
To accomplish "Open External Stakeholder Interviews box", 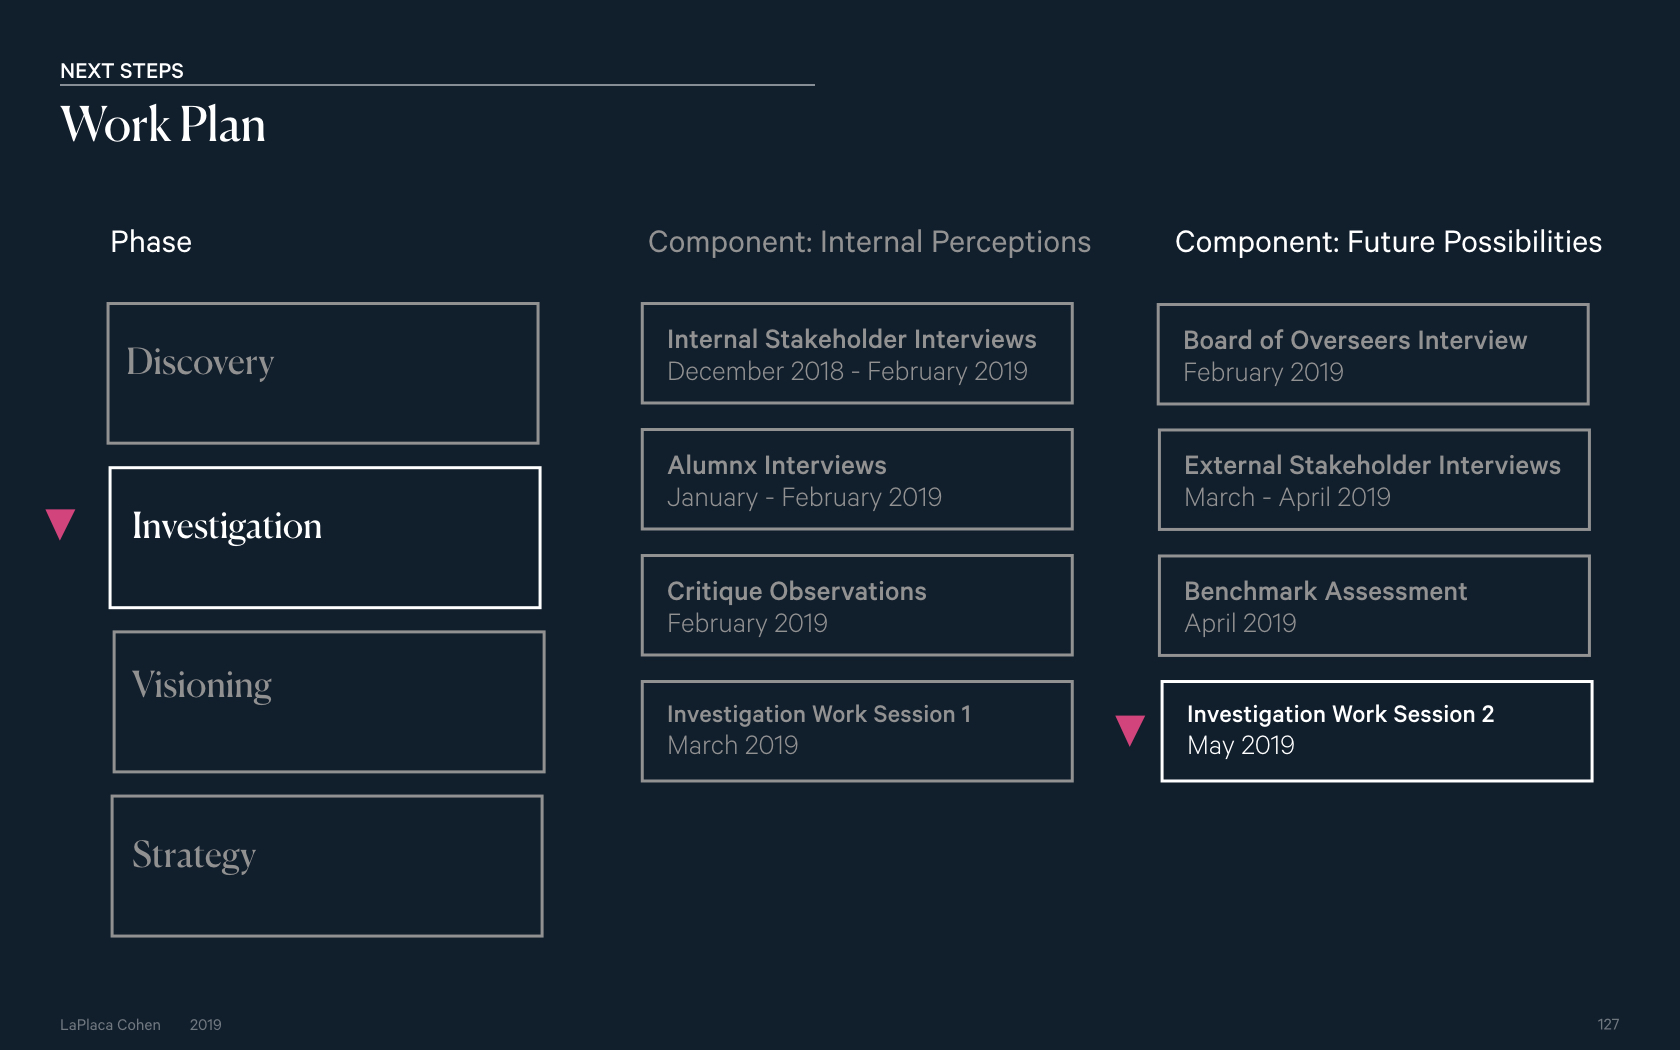I will point(1374,479).
